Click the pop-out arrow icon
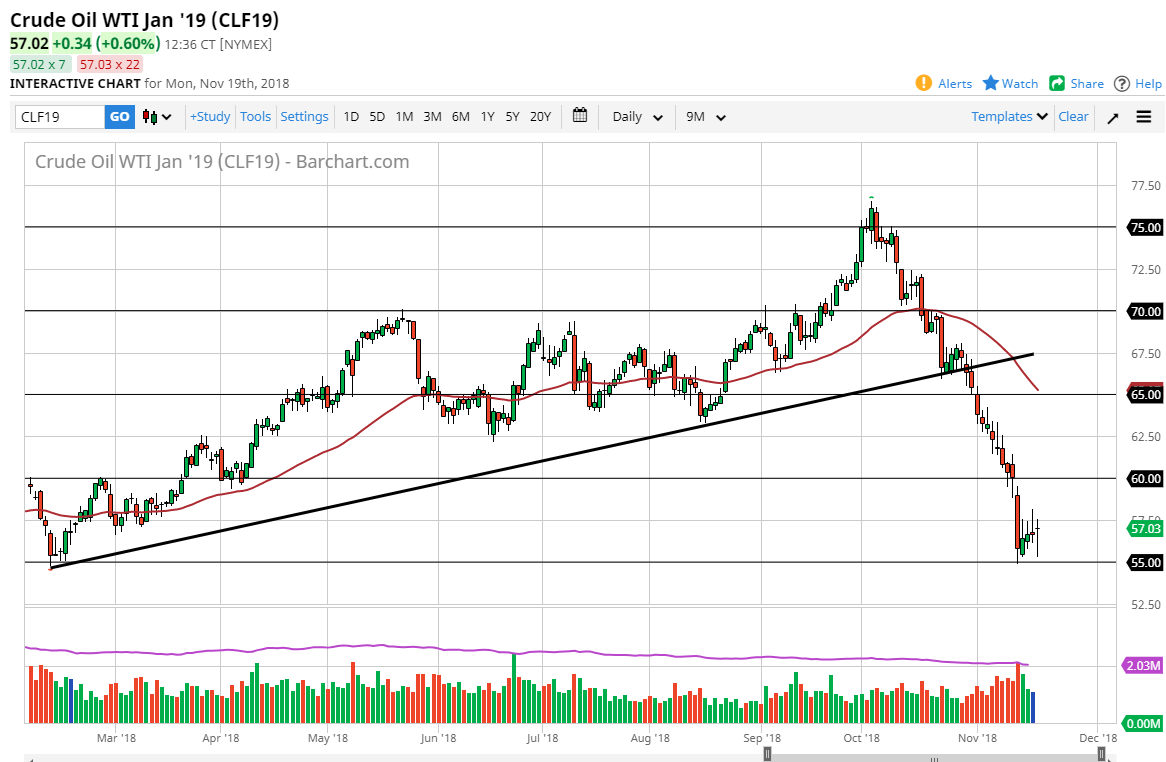 tap(1112, 116)
